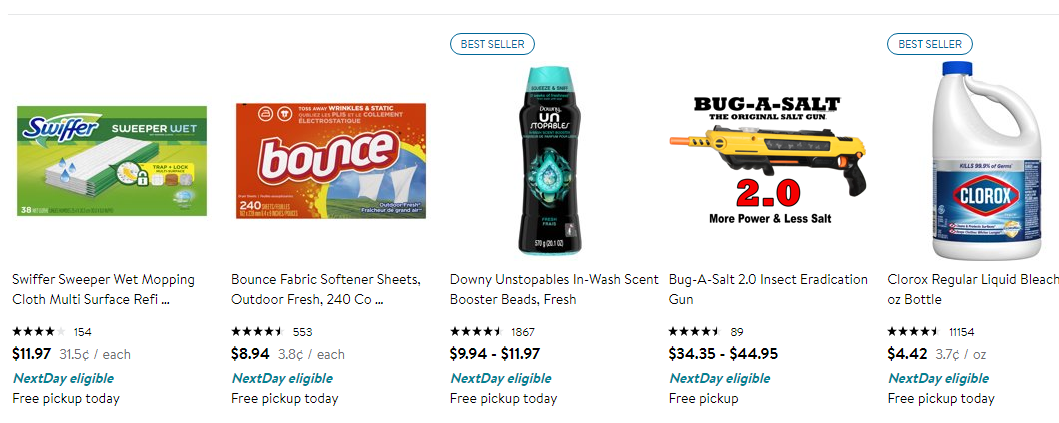Viewport: 1059px width, 423px height.
Task: Click the $34.35 - $44.95 price range
Action: [723, 353]
